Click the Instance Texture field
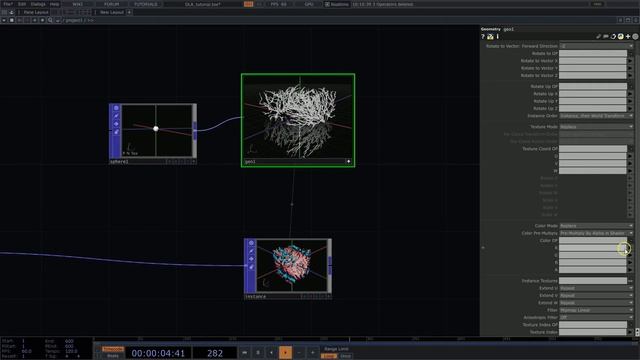 (x=593, y=281)
